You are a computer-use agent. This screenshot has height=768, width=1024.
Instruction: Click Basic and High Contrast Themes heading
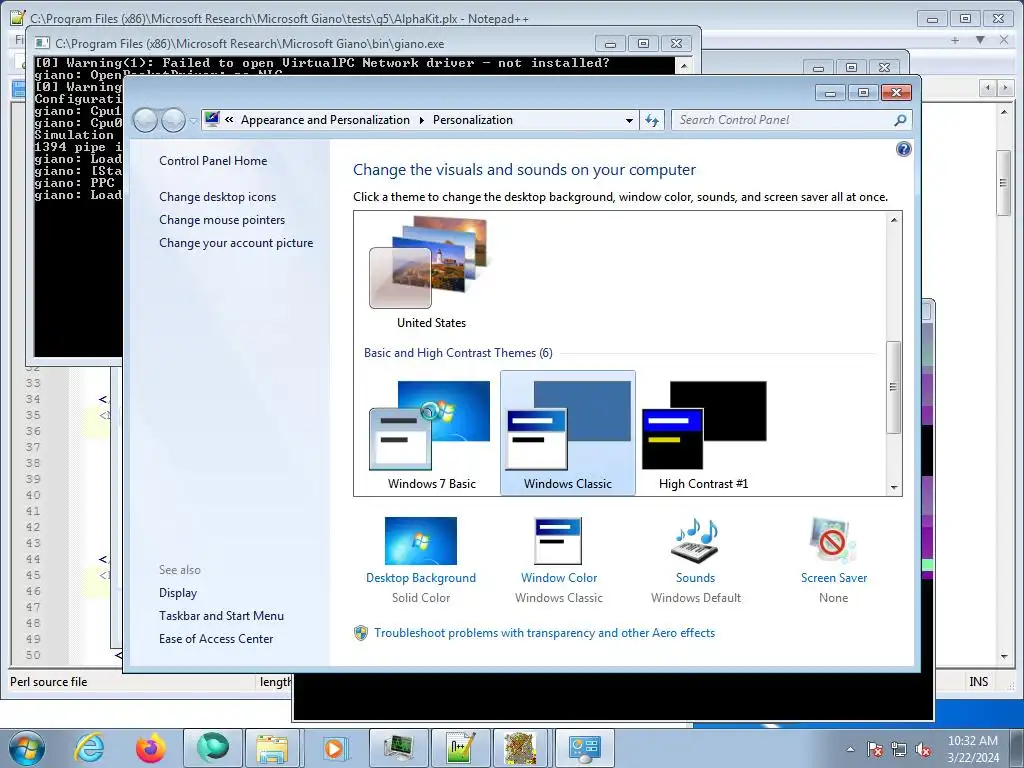(458, 353)
